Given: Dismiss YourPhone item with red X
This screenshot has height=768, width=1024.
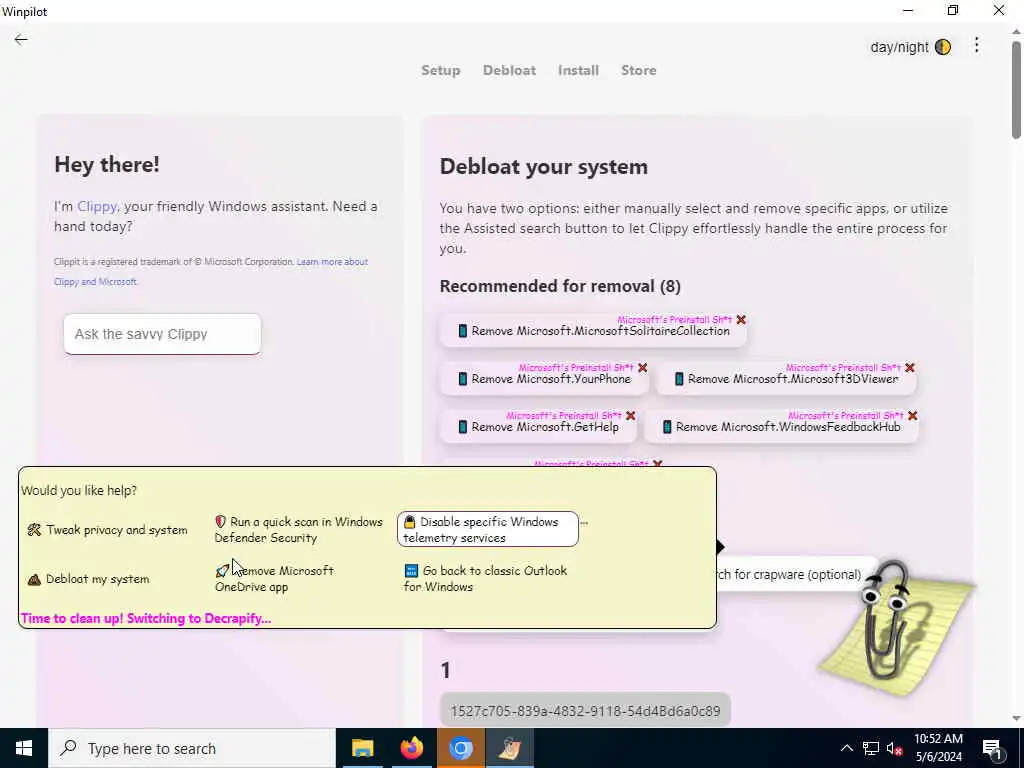Looking at the screenshot, I should click(x=643, y=368).
